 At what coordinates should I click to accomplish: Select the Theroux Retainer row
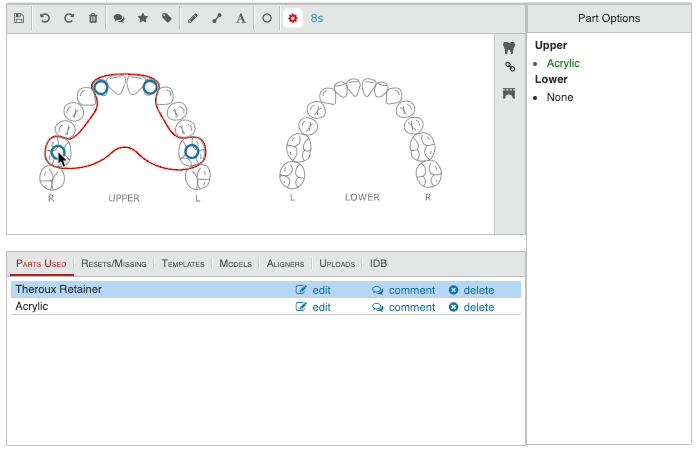click(x=266, y=289)
